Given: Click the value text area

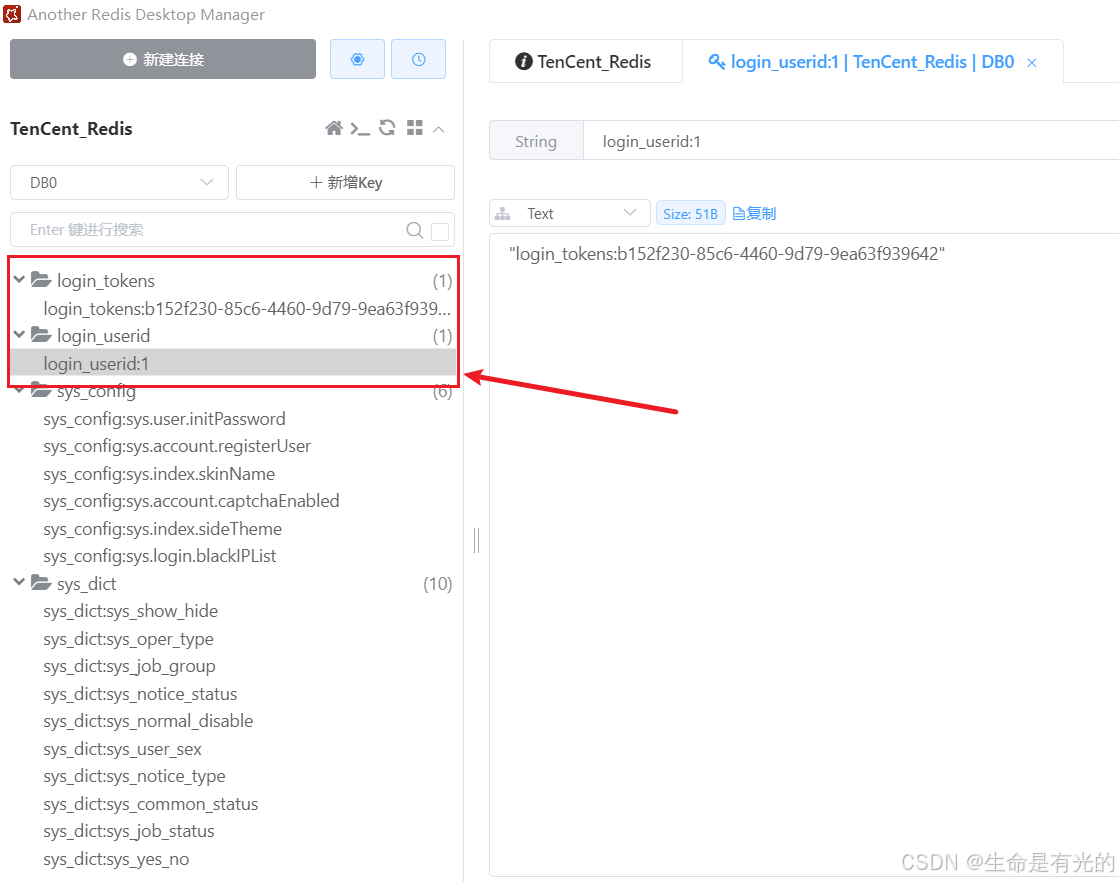Looking at the screenshot, I should tap(804, 554).
